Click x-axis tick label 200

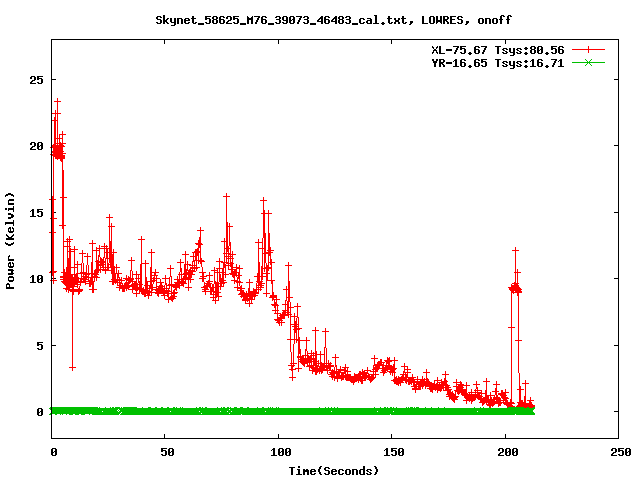(507, 452)
